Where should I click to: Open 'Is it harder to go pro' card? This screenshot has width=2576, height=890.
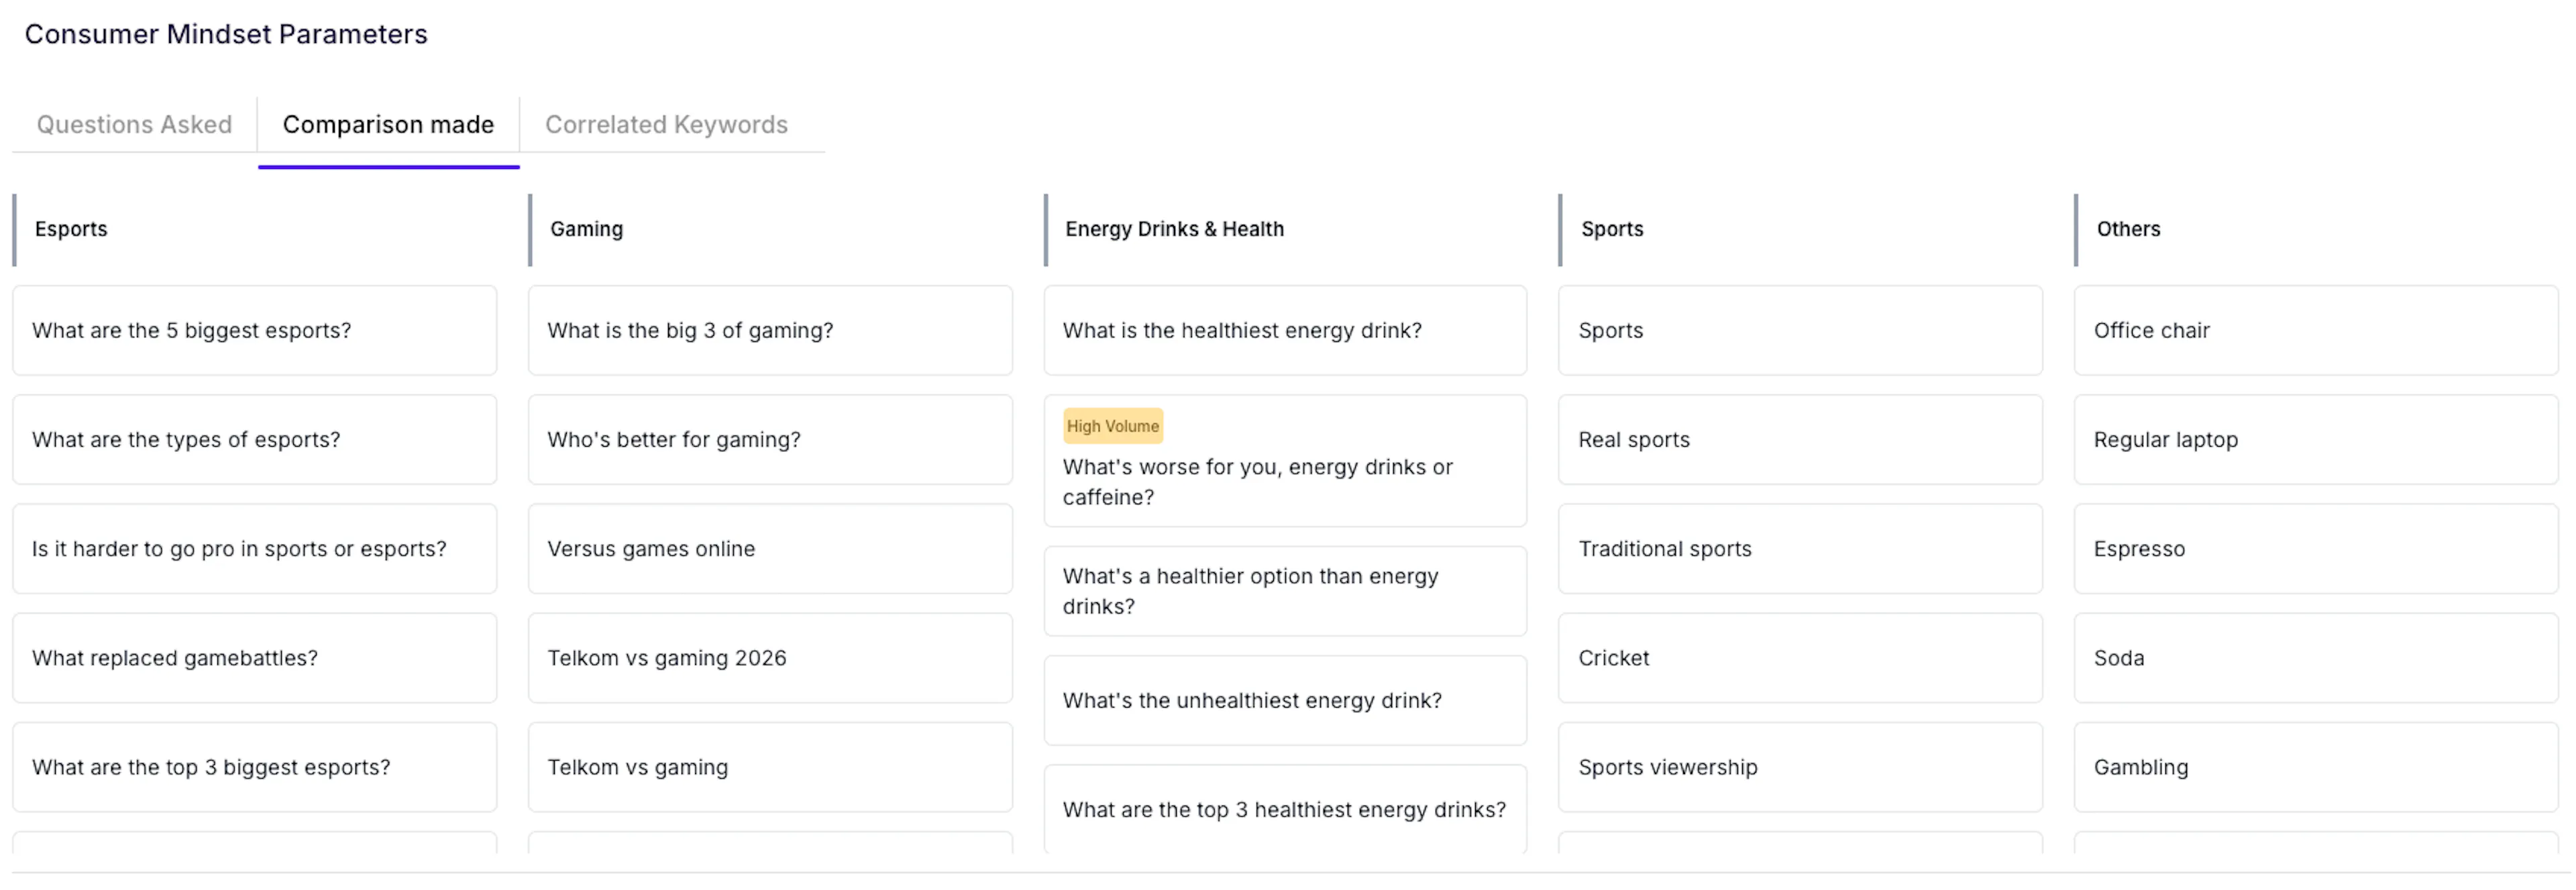(x=254, y=549)
